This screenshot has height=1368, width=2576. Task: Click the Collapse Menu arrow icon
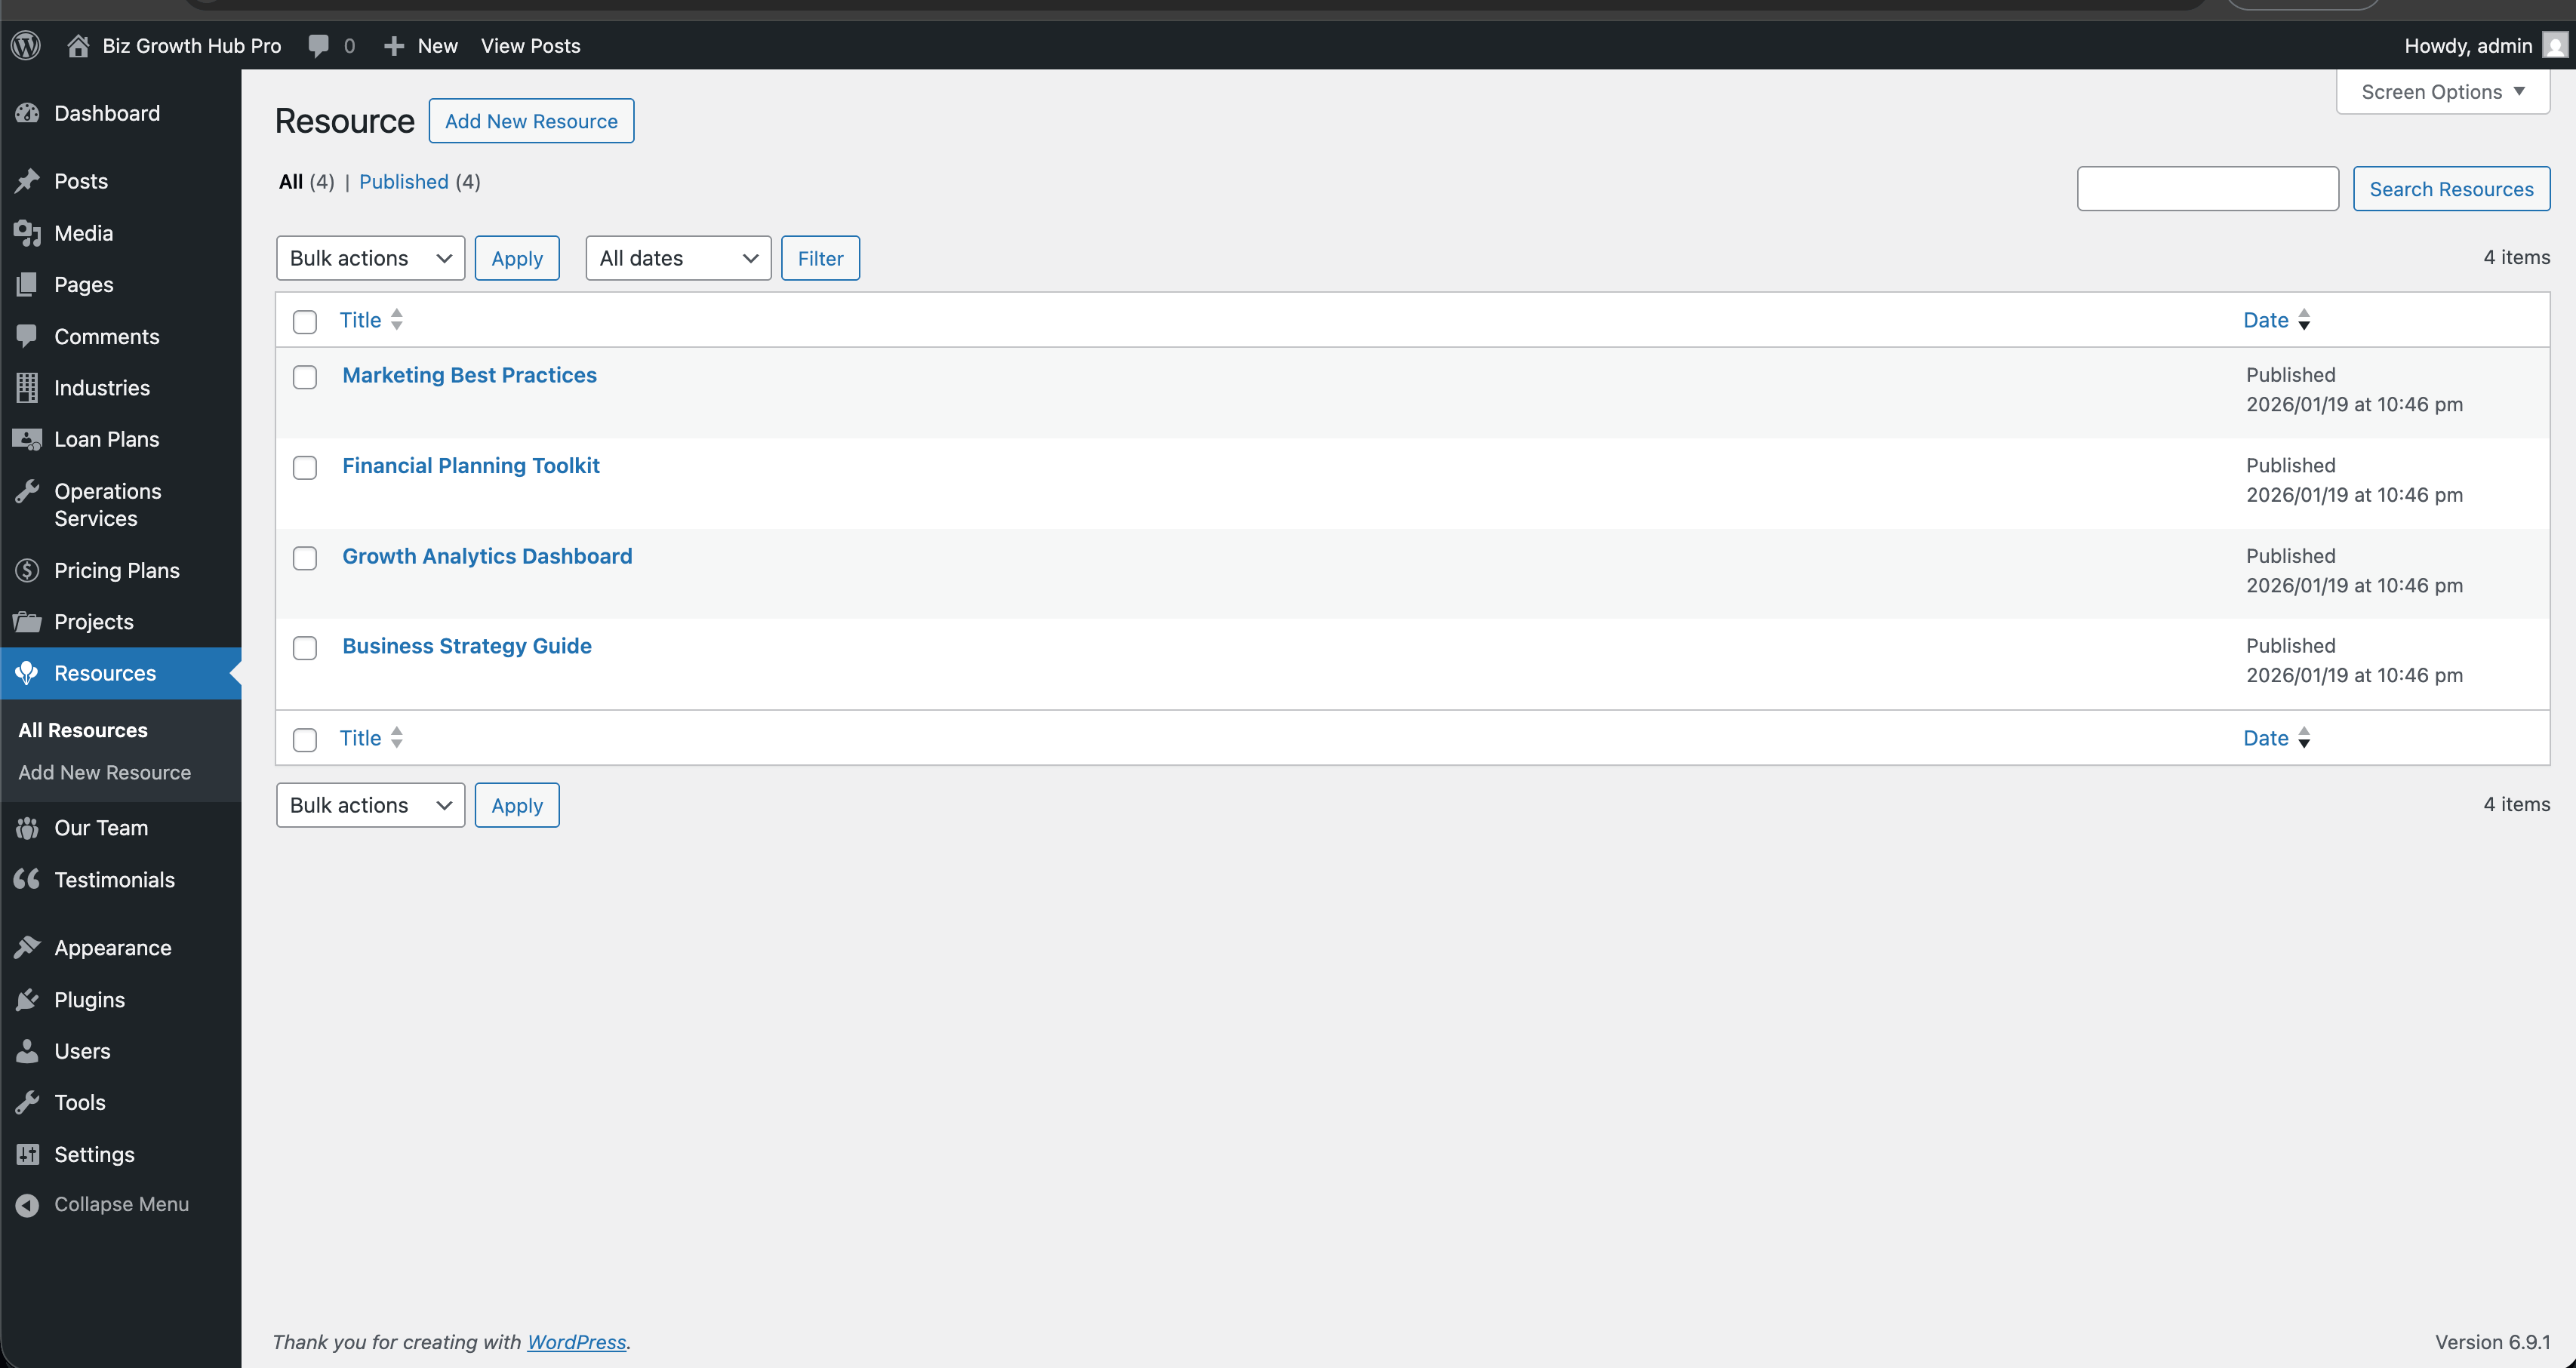point(27,1204)
